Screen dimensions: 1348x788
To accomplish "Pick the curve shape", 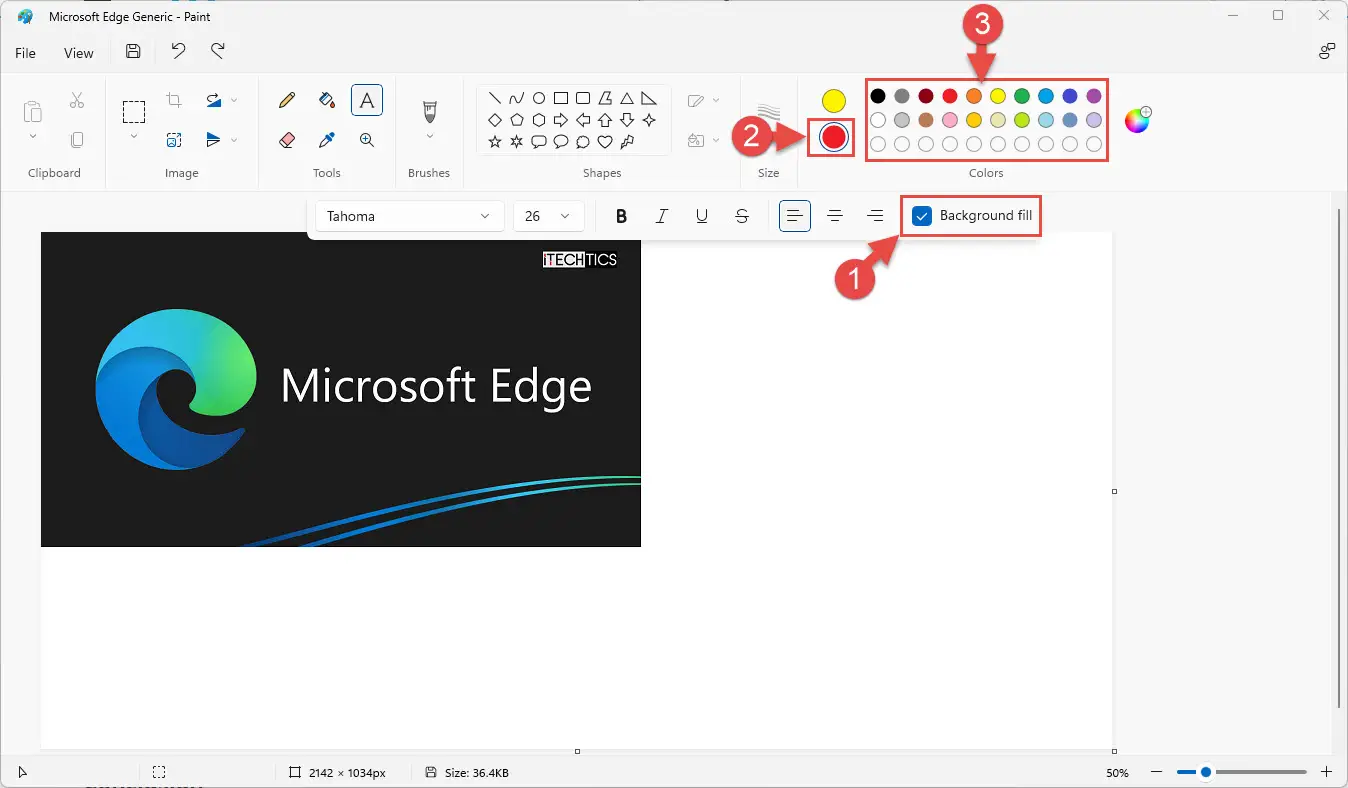I will tap(517, 98).
